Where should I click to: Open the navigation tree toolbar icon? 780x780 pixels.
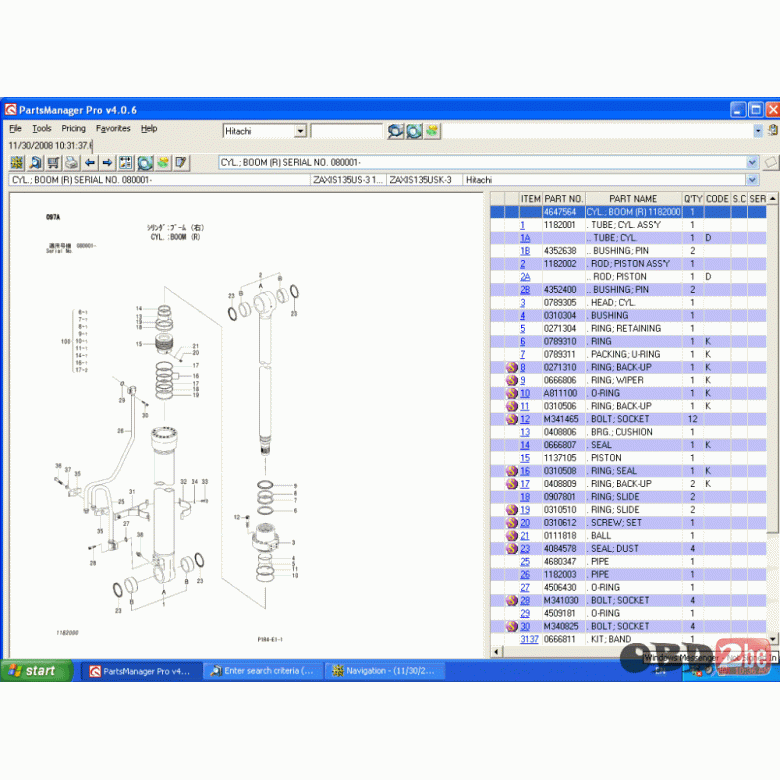(x=17, y=163)
